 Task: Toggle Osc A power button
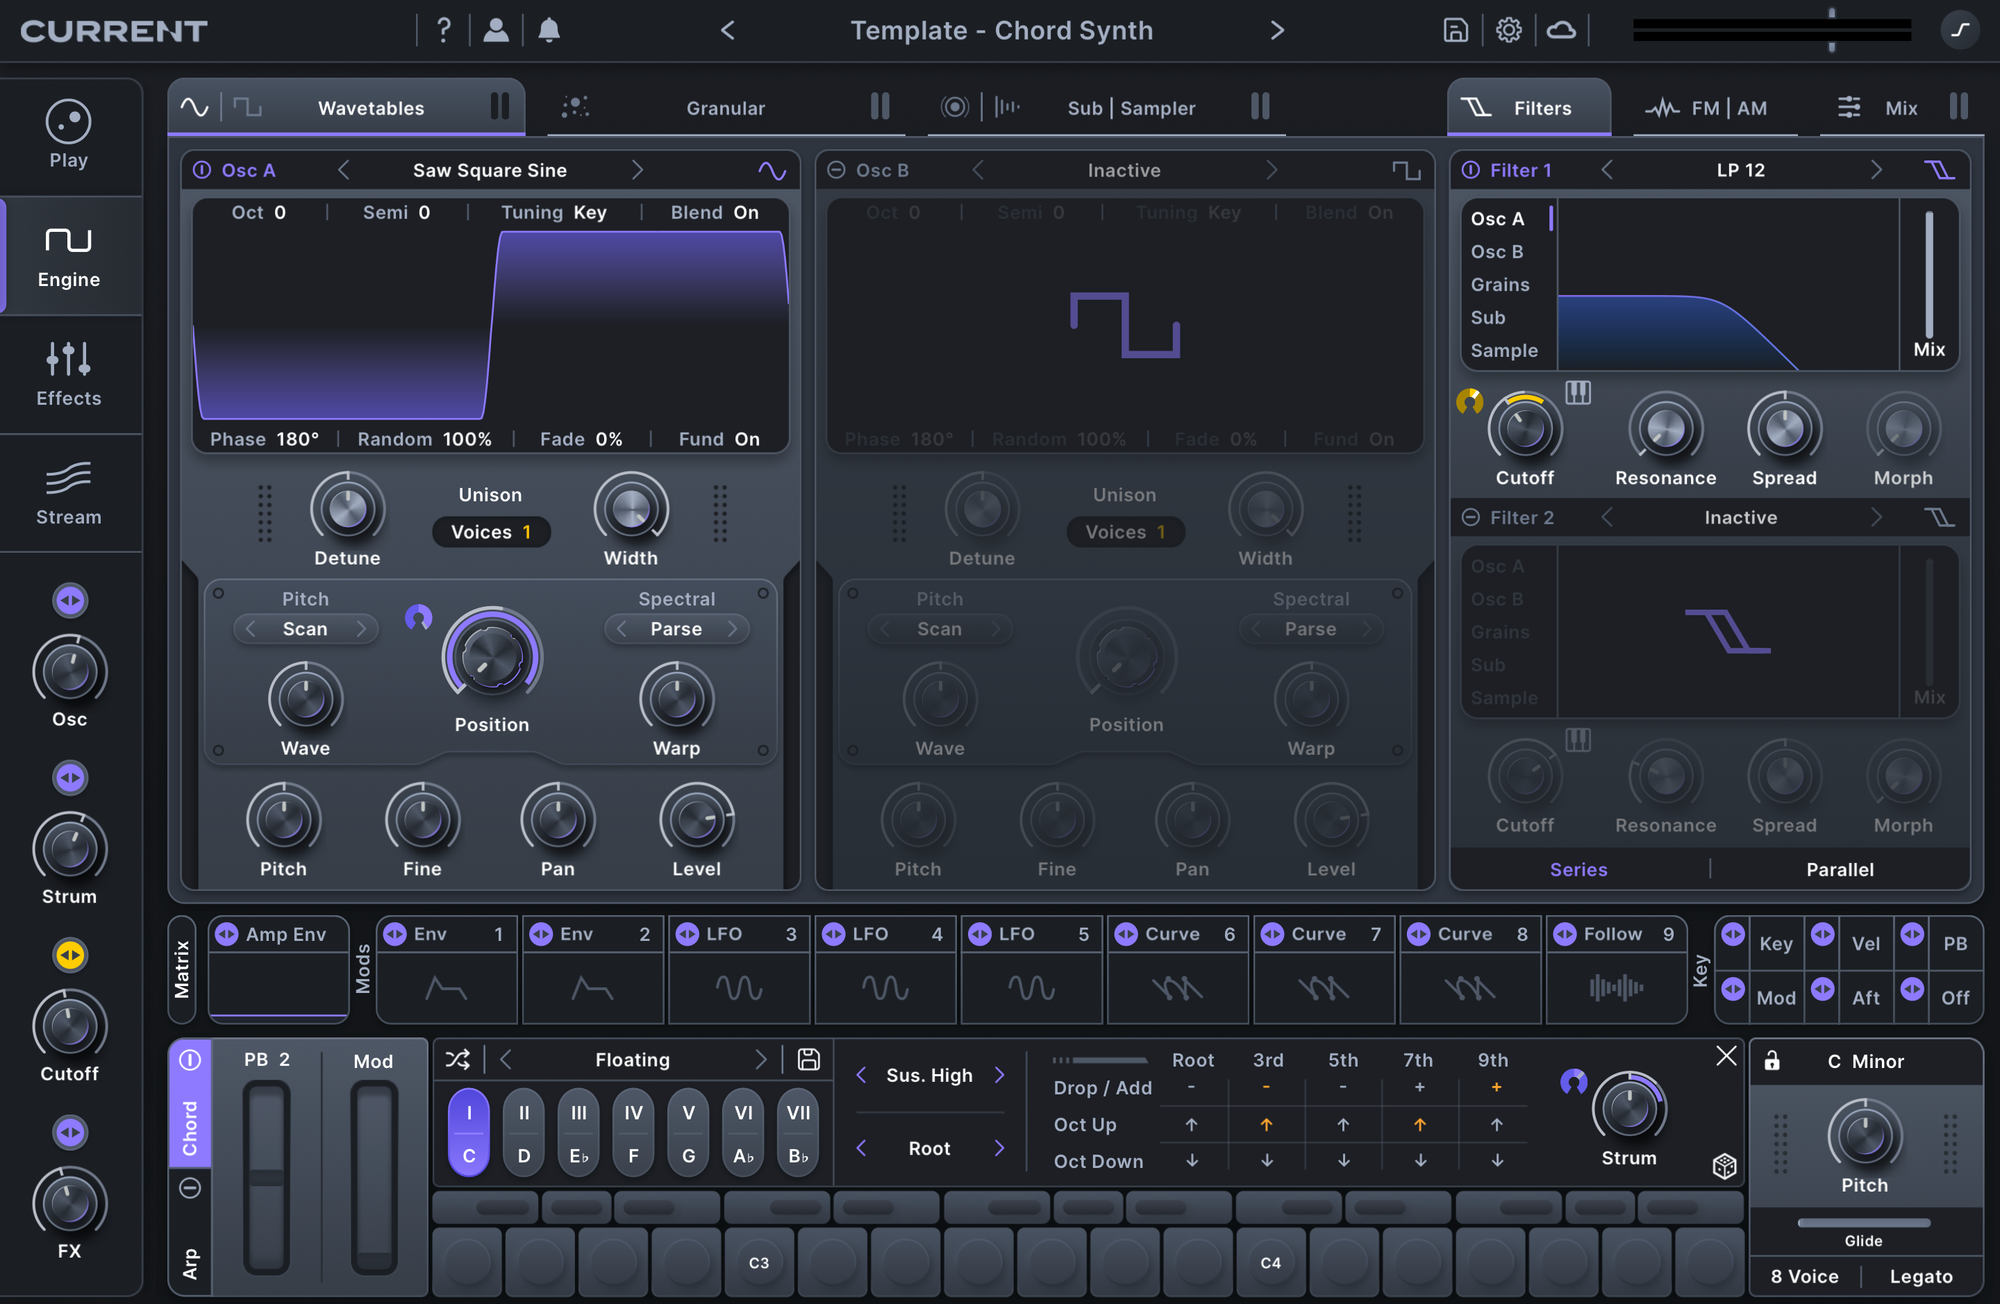(202, 170)
